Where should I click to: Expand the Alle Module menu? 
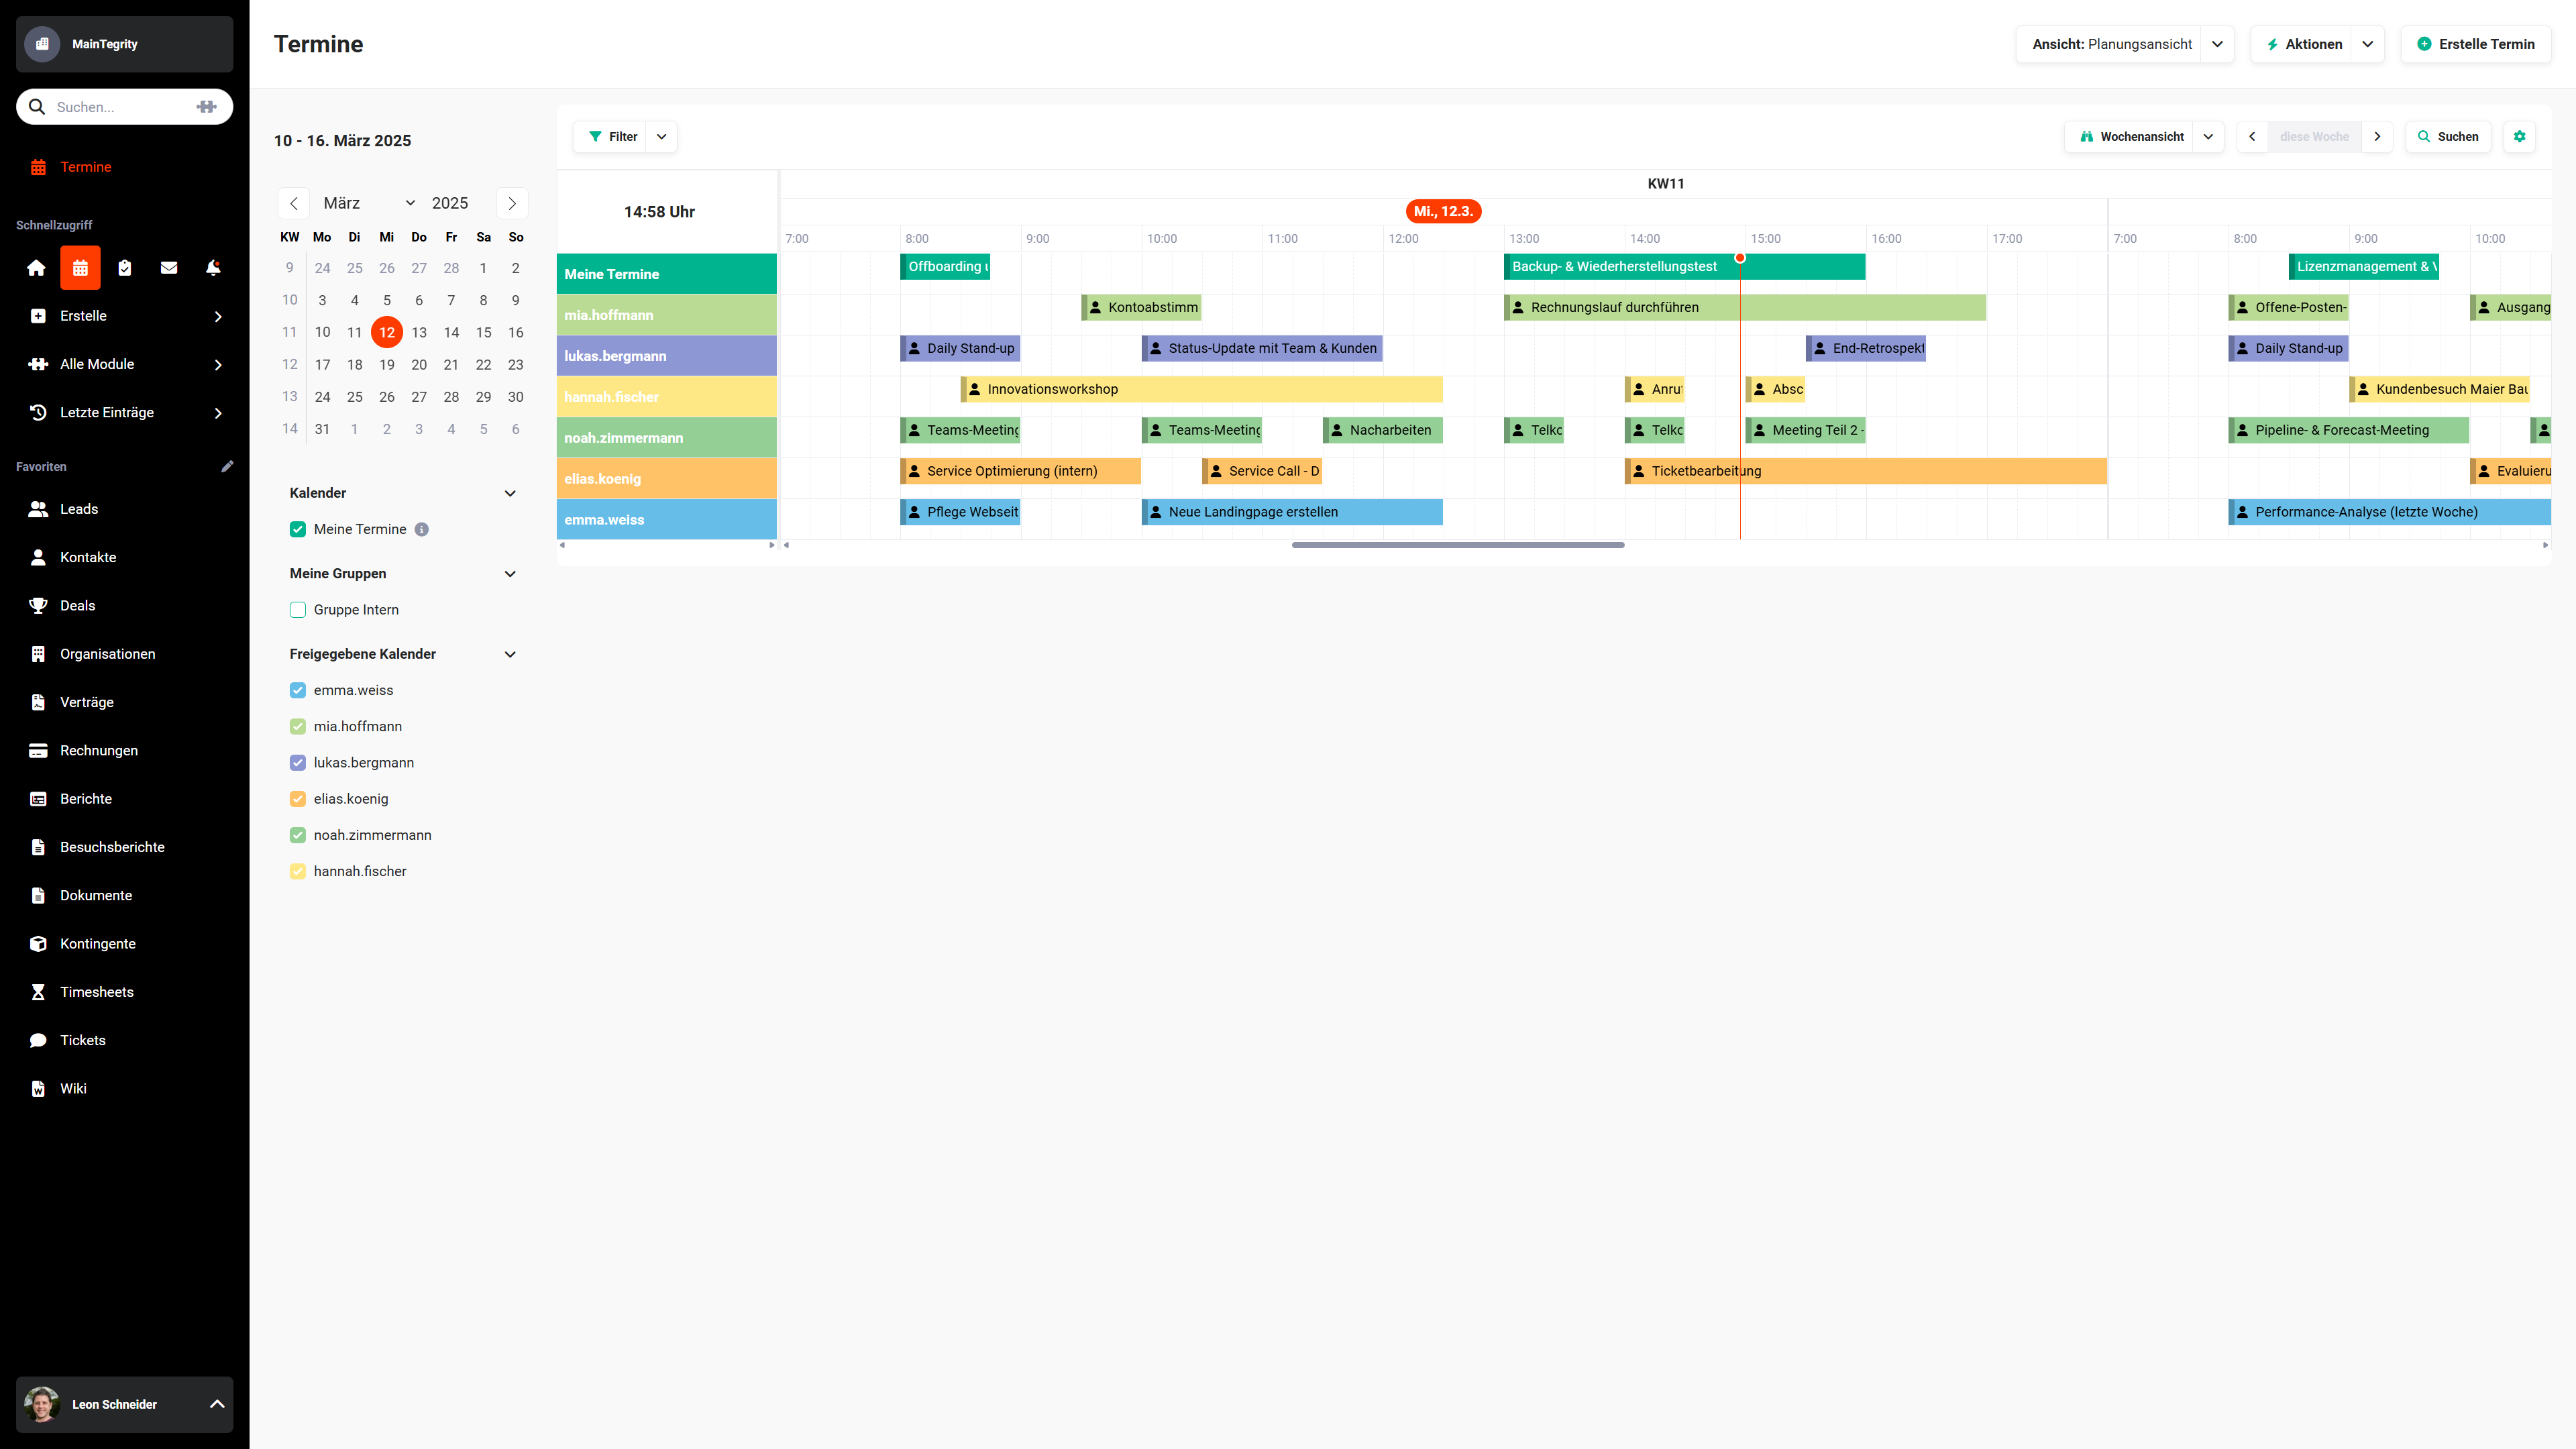[x=125, y=364]
